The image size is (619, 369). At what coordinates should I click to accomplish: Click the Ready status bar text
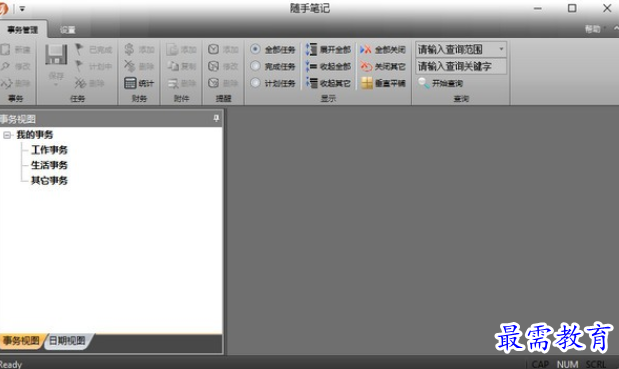[11, 364]
